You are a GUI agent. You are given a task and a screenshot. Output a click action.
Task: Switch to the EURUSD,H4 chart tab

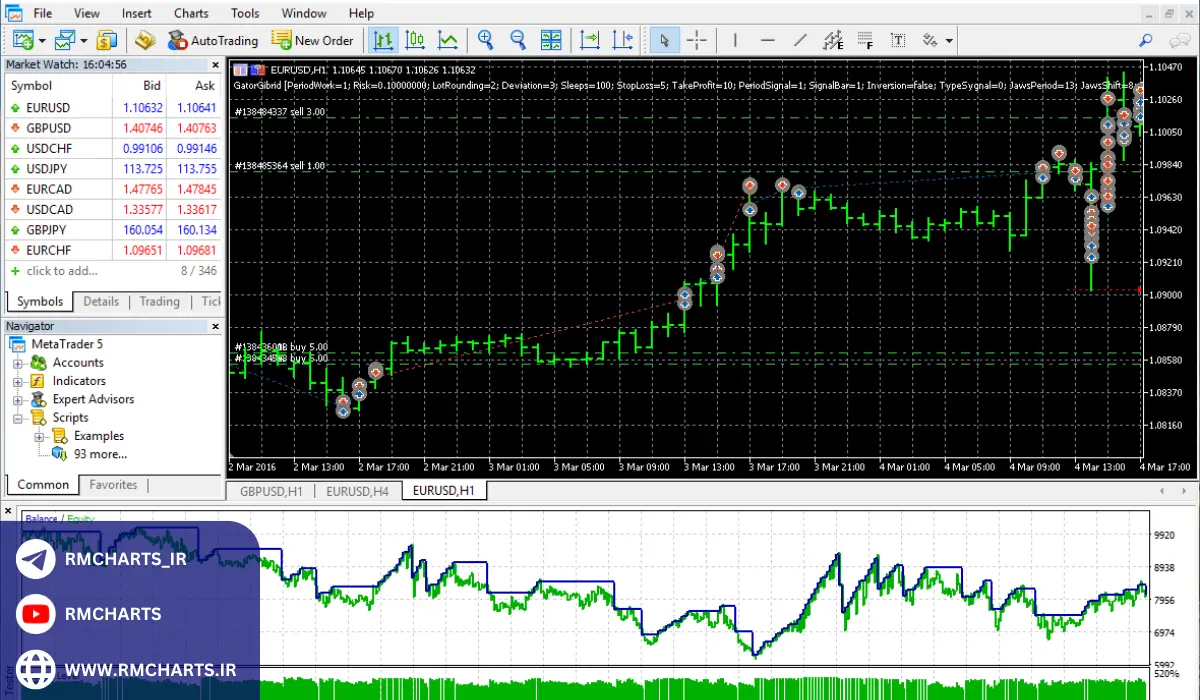pyautogui.click(x=358, y=491)
